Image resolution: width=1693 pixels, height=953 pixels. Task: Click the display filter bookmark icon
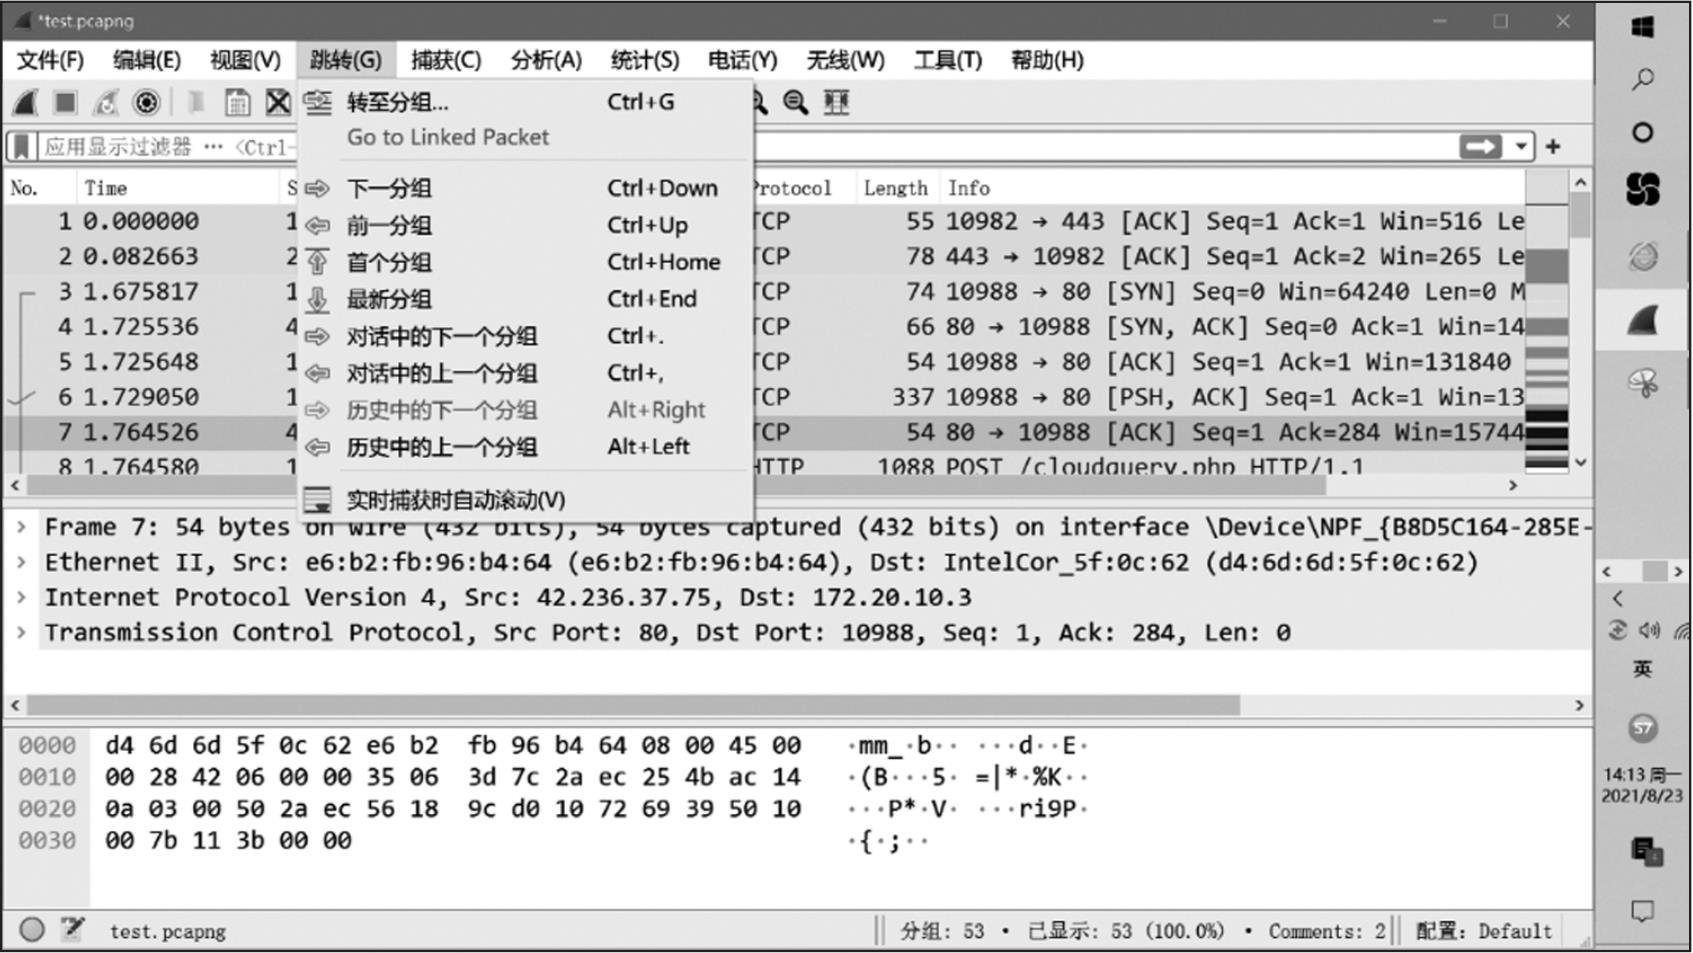pos(22,146)
